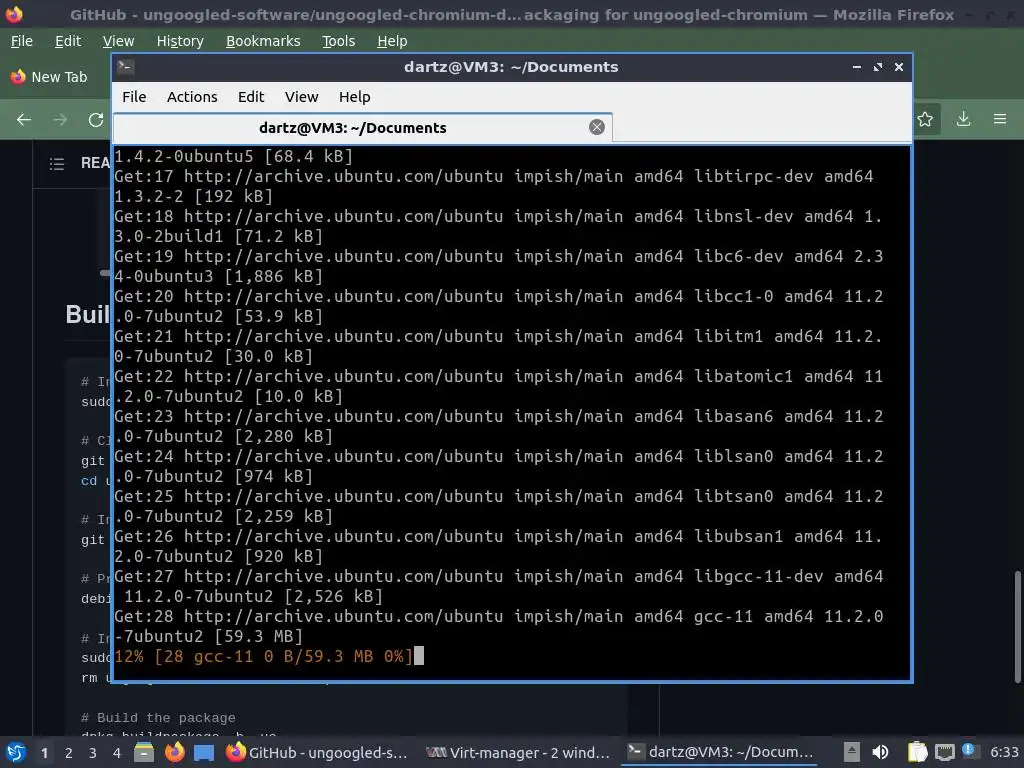Reload the Firefox page

(x=96, y=120)
